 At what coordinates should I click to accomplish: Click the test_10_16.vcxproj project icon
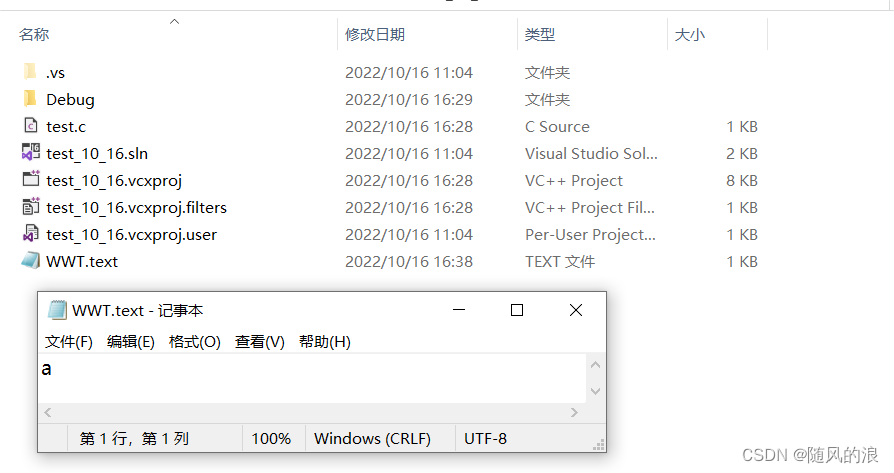[30, 180]
